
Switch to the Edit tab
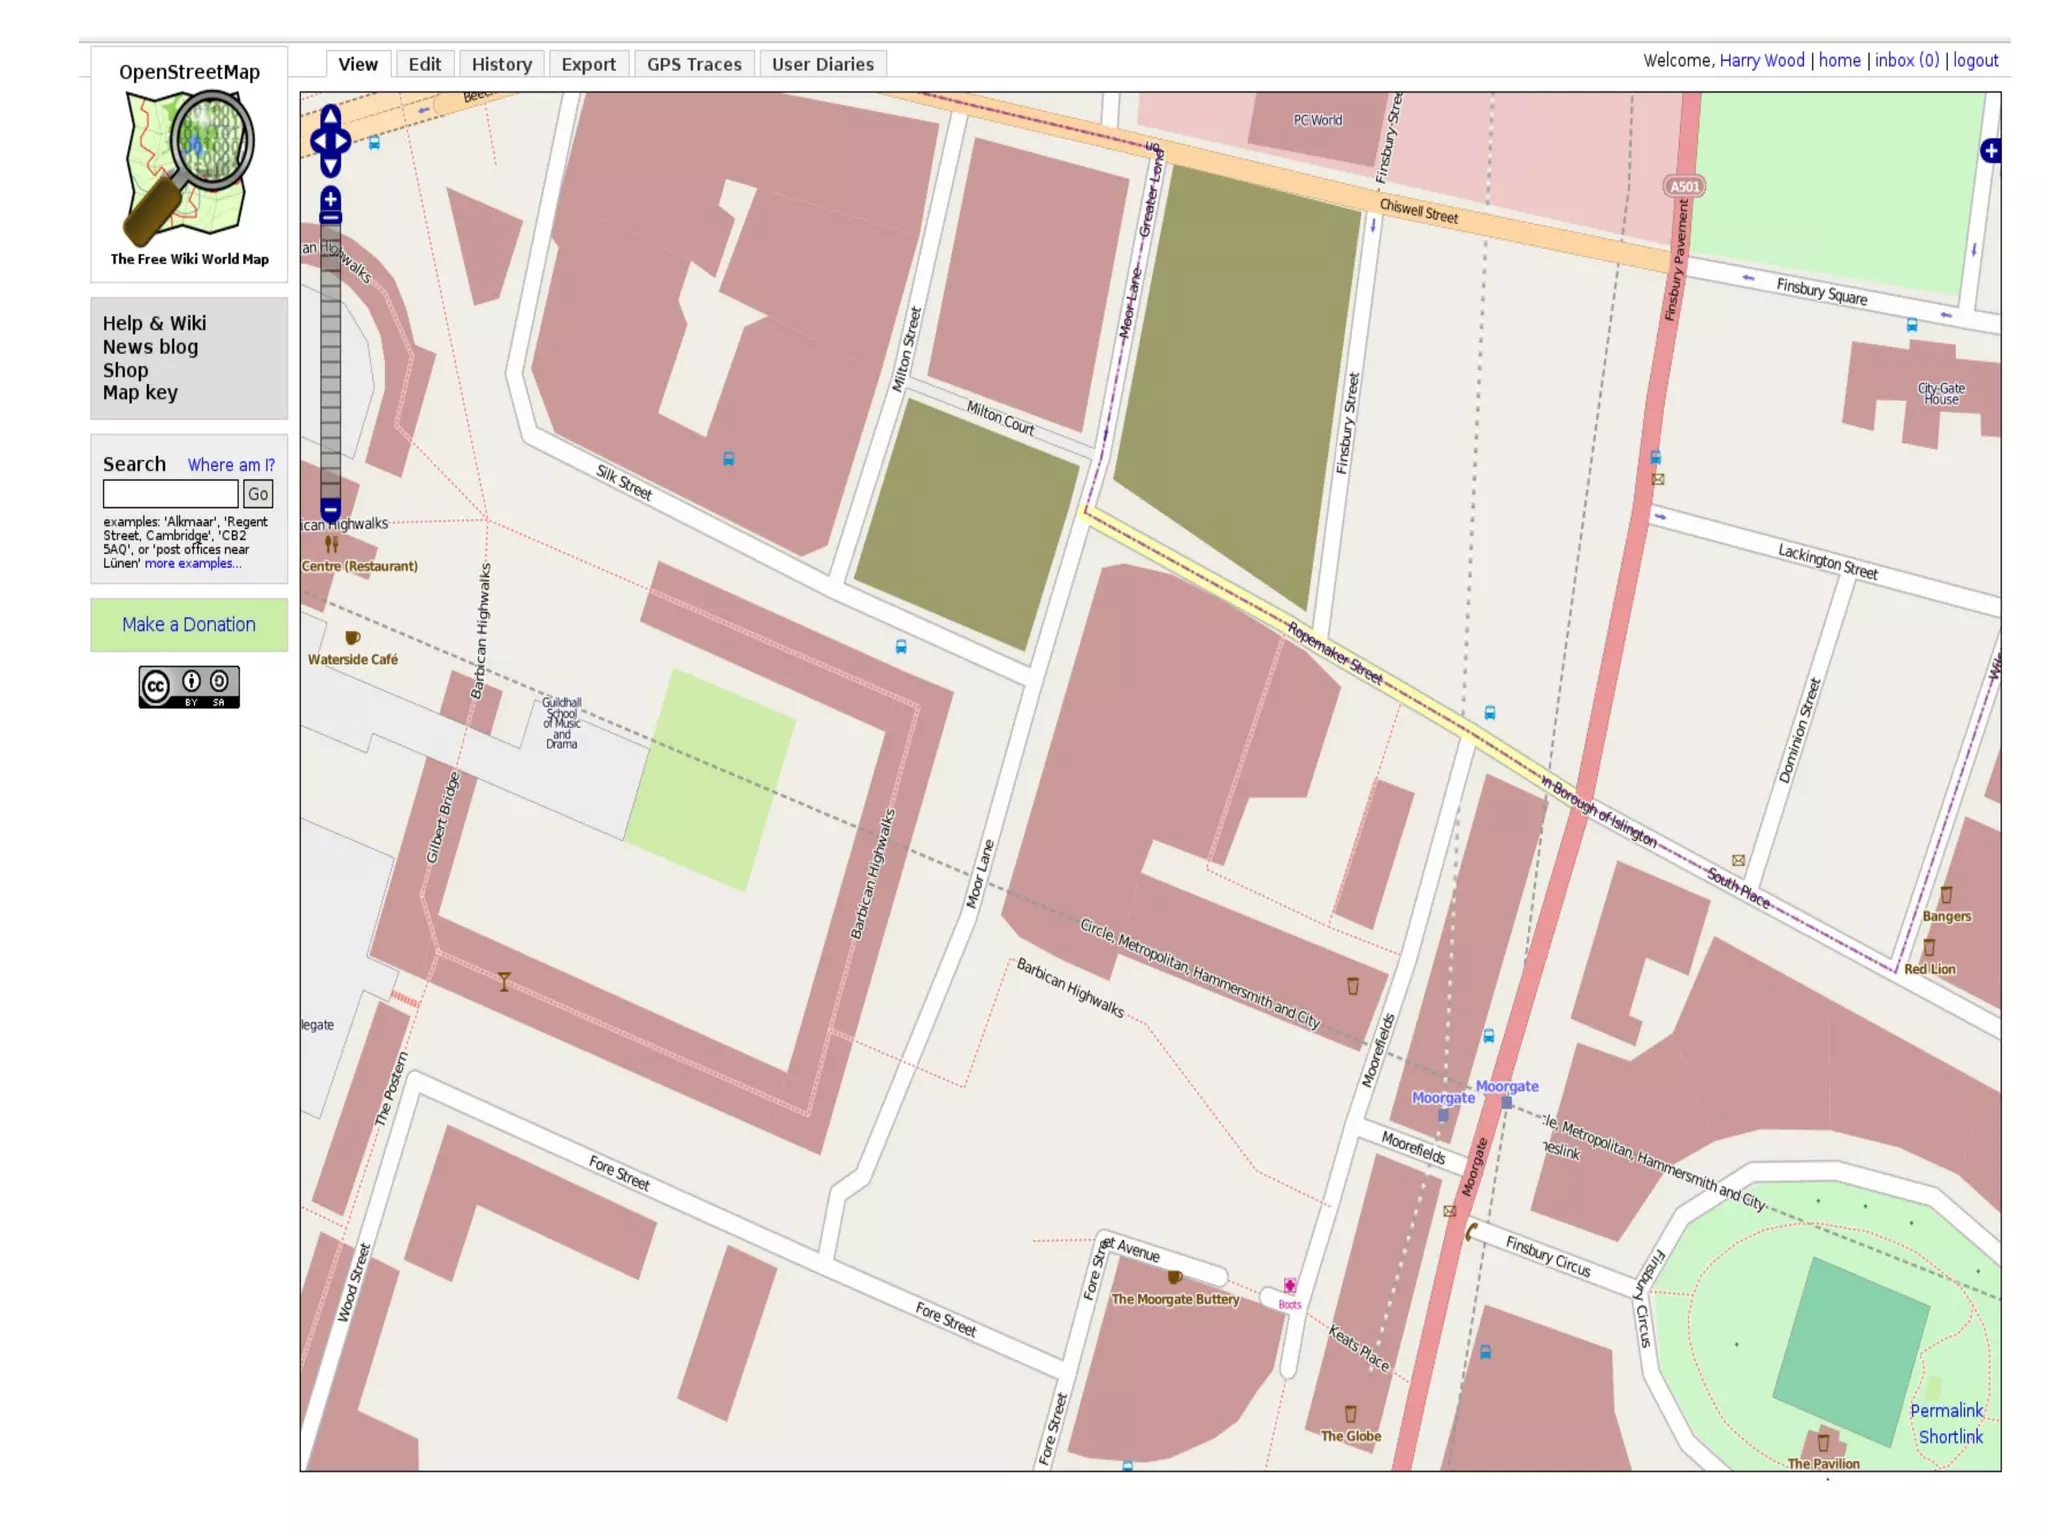pos(424,64)
